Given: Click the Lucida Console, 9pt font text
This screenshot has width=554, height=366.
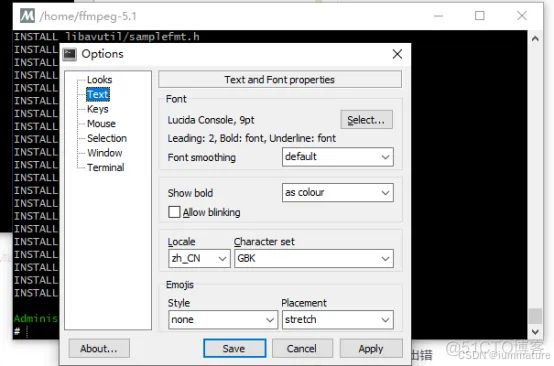Looking at the screenshot, I should pos(211,120).
